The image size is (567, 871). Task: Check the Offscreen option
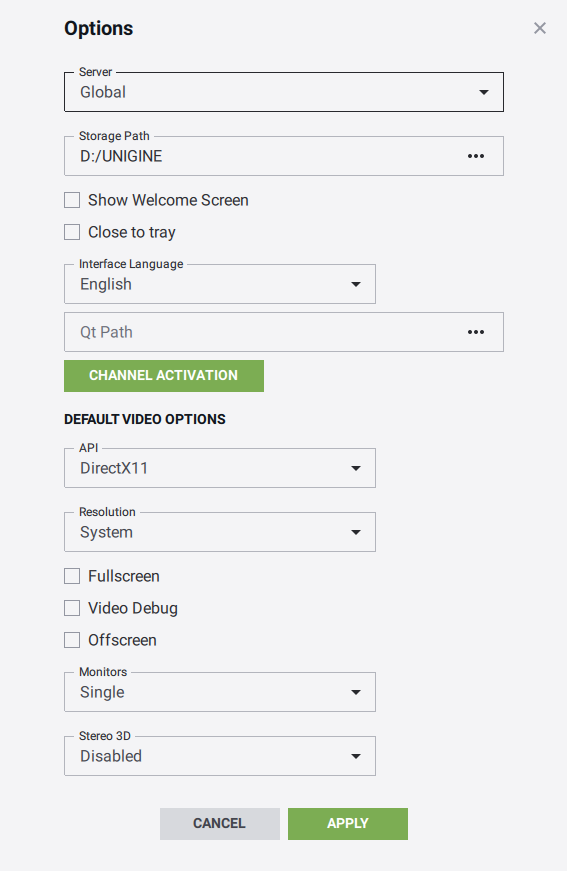click(x=72, y=640)
